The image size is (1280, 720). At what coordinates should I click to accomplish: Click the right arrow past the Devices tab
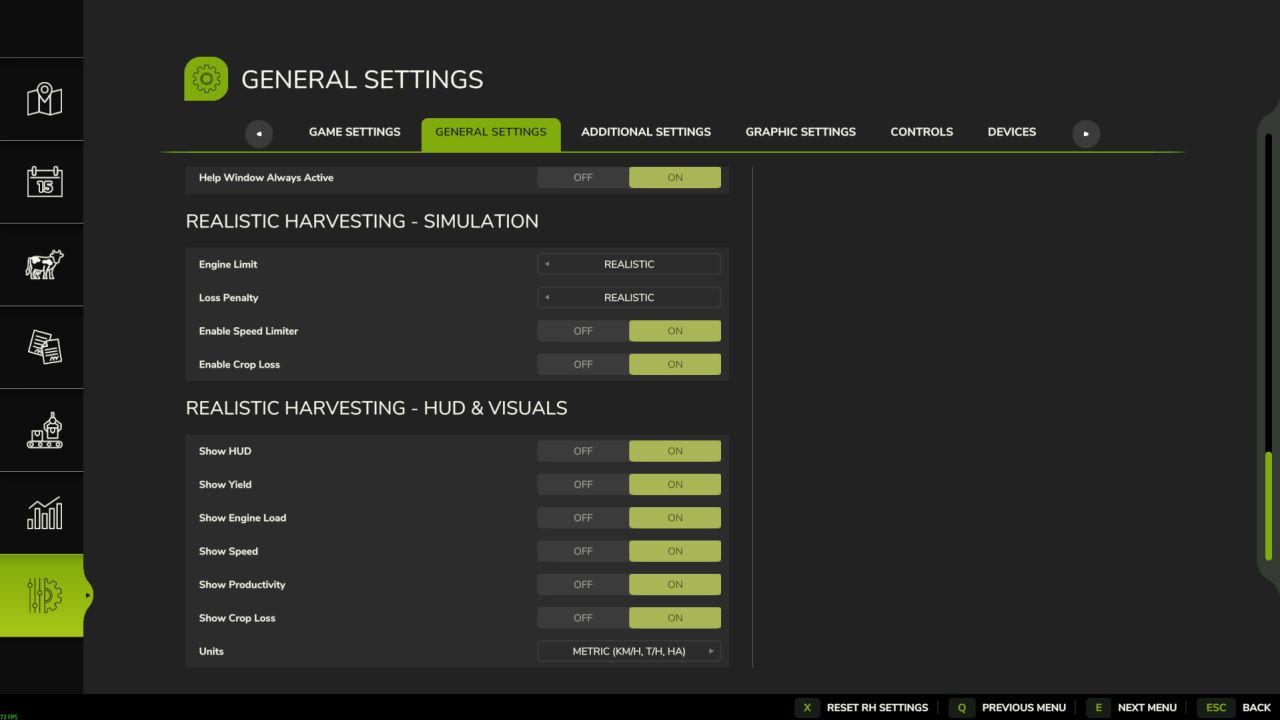click(1086, 133)
